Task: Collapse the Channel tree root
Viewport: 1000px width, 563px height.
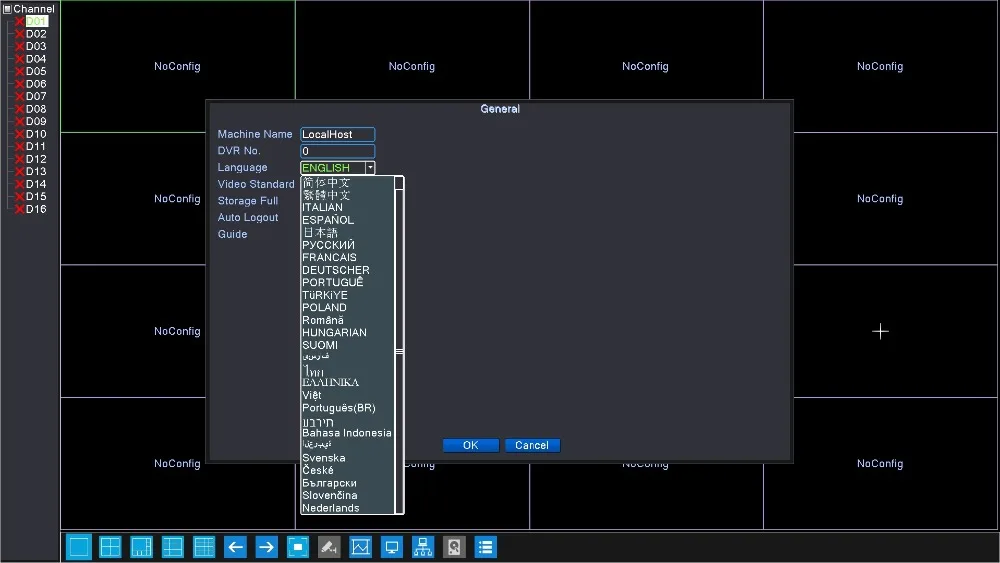Action: click(x=7, y=9)
